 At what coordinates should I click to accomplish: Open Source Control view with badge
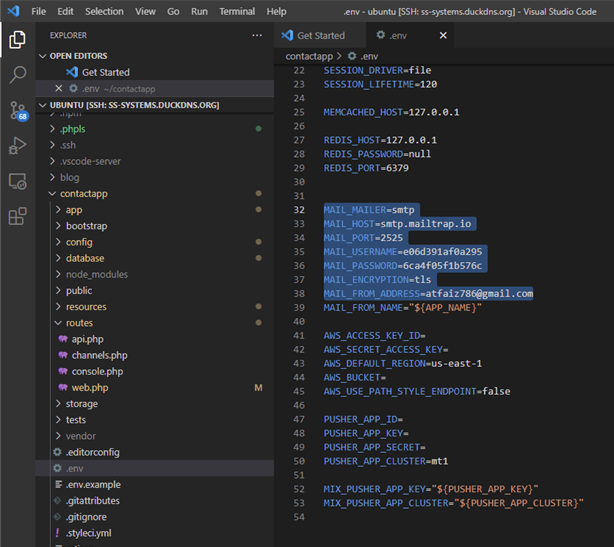click(17, 111)
